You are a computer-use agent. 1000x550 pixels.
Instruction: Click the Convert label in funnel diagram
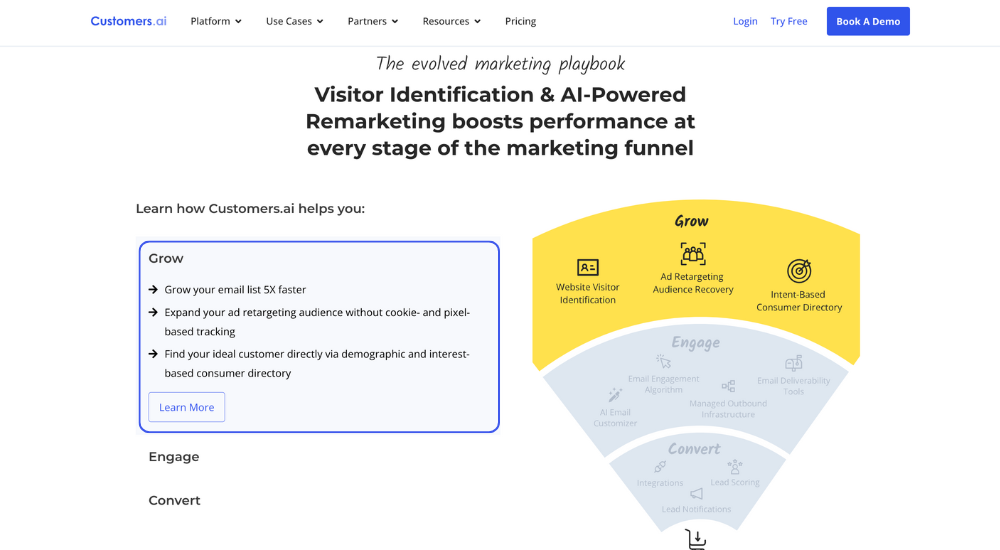point(695,449)
